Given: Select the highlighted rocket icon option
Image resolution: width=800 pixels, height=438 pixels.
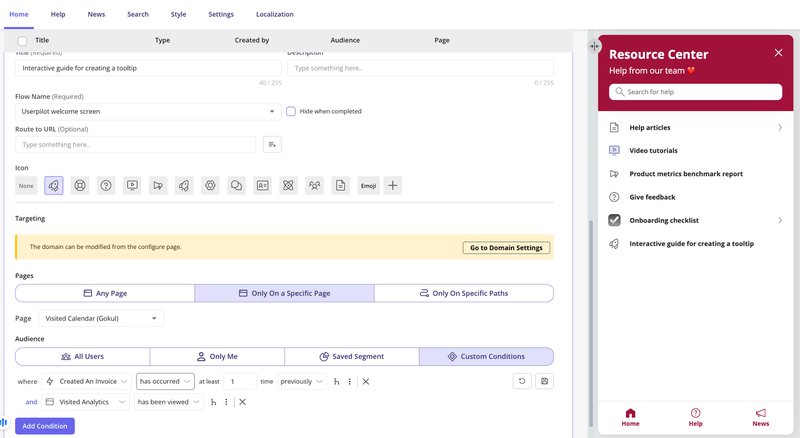Looking at the screenshot, I should [54, 185].
